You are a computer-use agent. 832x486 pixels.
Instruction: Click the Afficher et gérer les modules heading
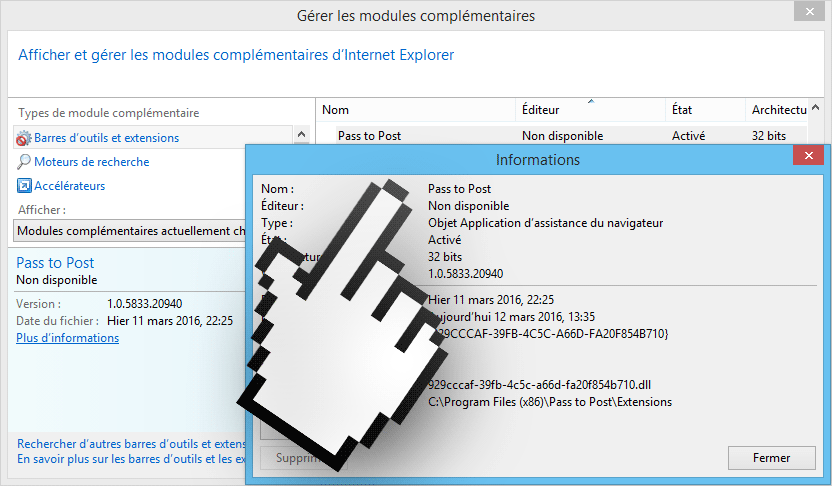coord(236,55)
